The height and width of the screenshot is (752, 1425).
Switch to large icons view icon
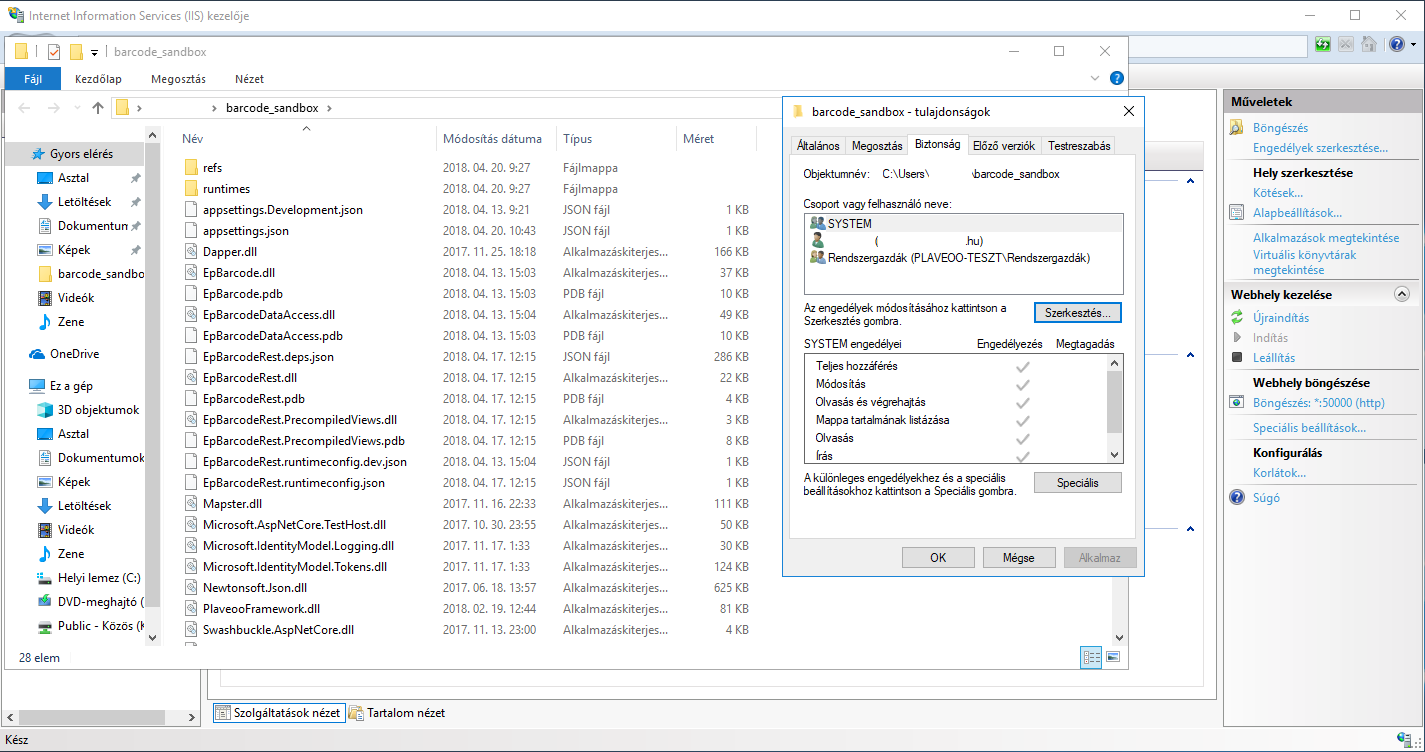(1113, 657)
